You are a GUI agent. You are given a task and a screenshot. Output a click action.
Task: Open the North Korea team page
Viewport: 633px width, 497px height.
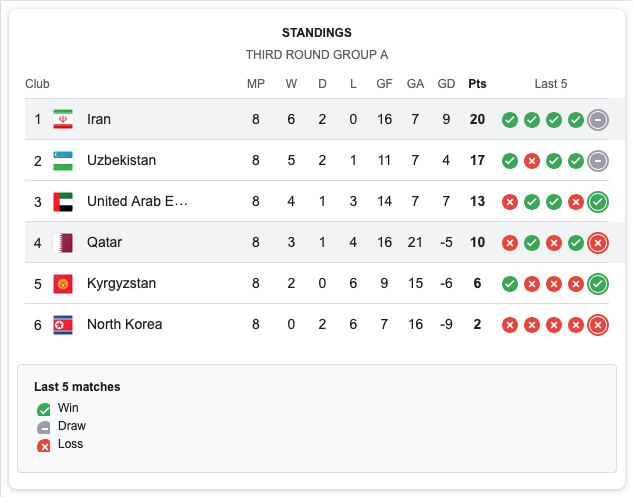(x=124, y=324)
